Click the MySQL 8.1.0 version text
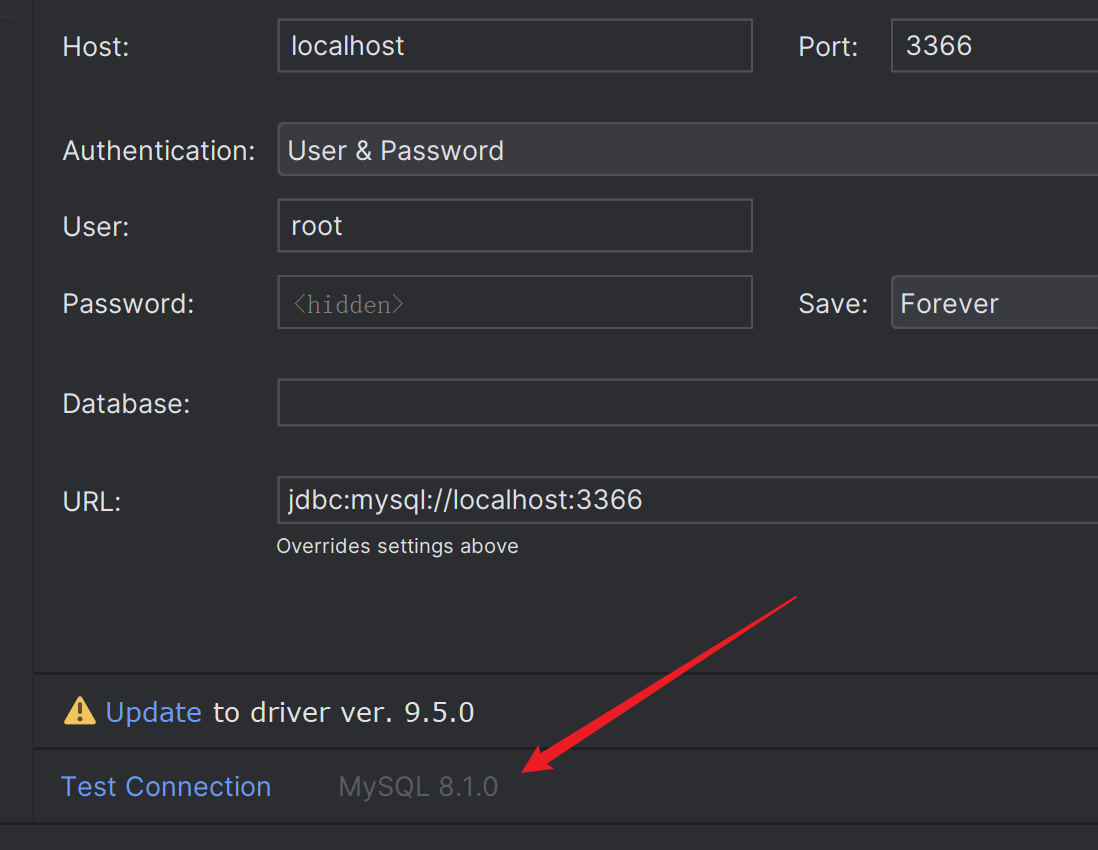This screenshot has width=1098, height=850. 418,786
